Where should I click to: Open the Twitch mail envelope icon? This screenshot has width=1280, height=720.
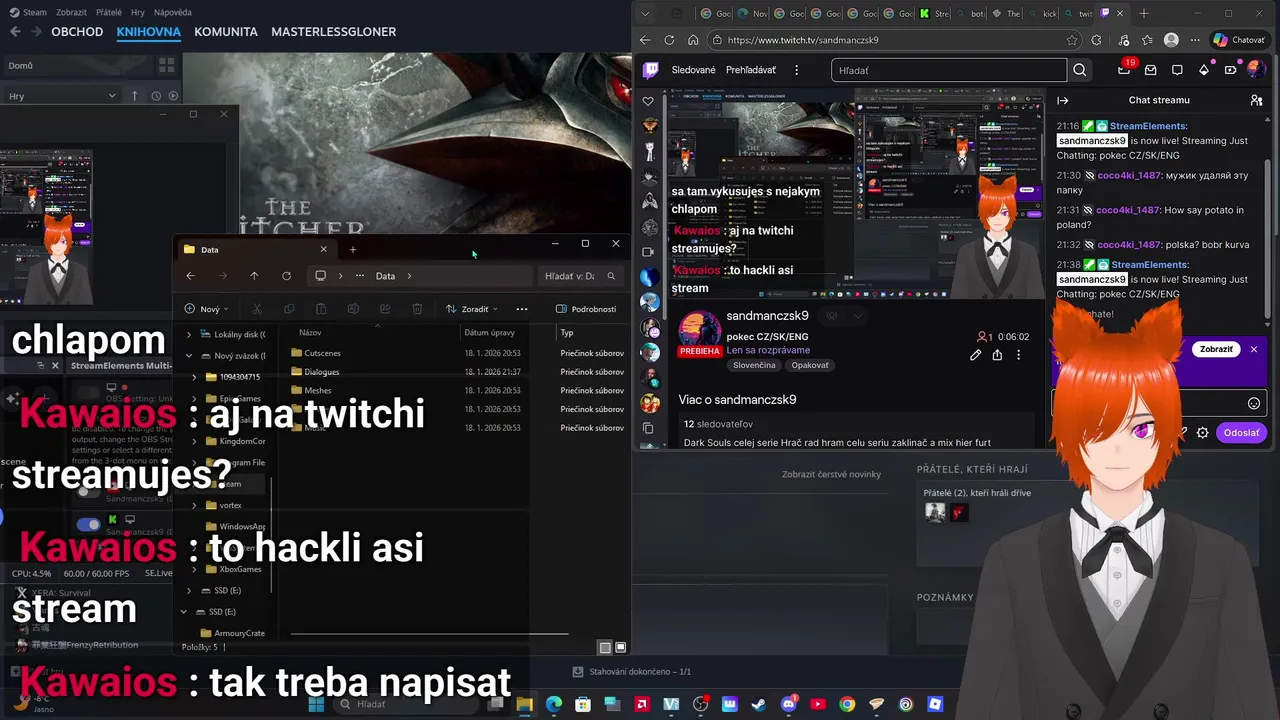pyautogui.click(x=1151, y=70)
